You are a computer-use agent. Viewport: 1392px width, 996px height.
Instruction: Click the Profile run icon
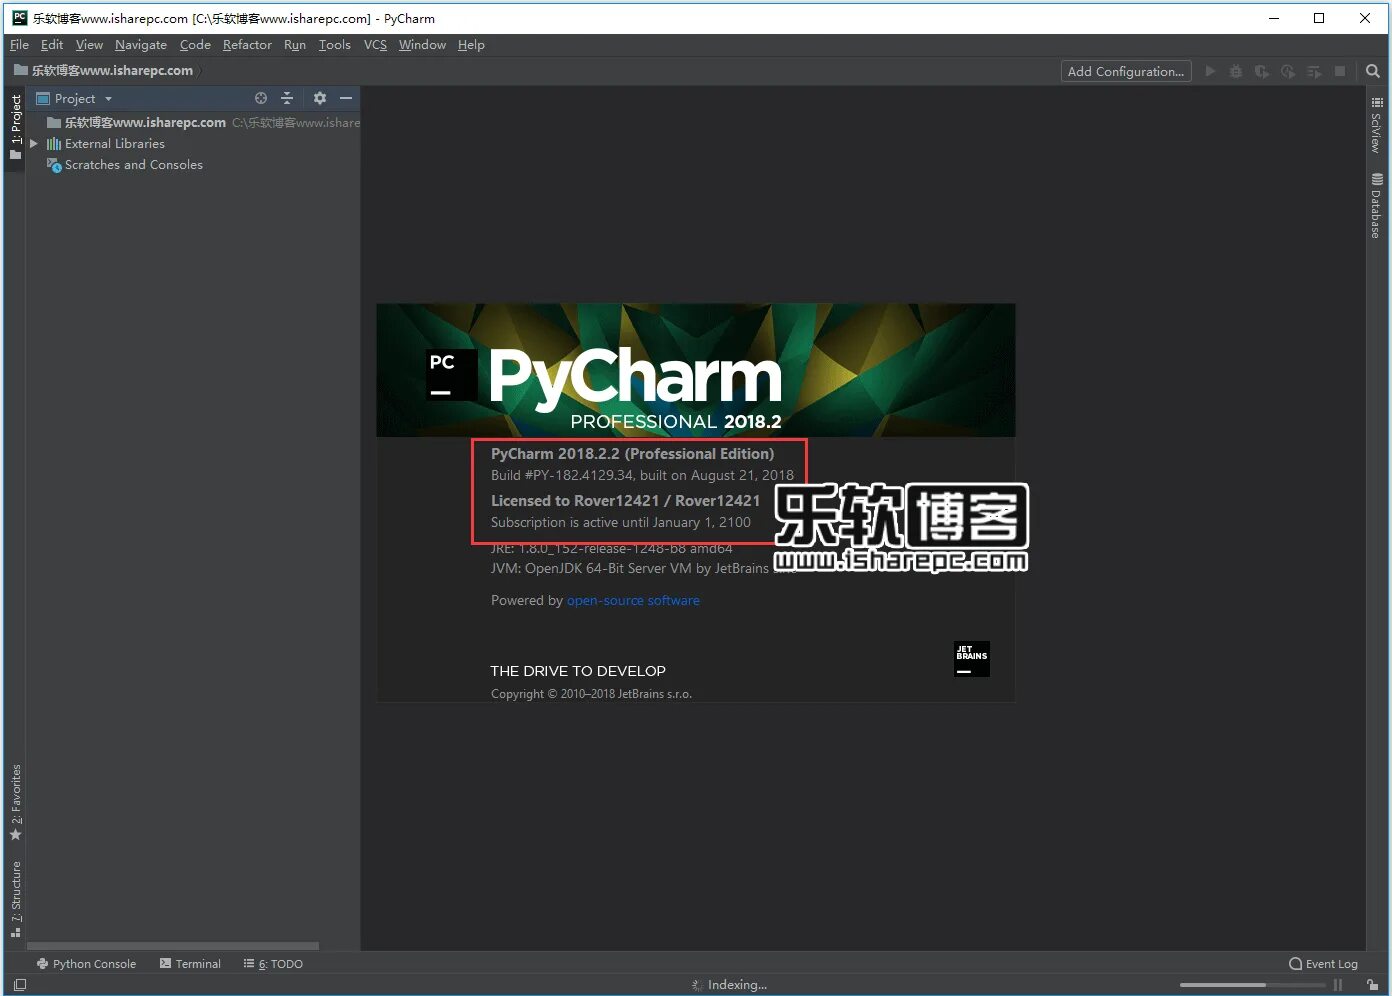(1288, 72)
